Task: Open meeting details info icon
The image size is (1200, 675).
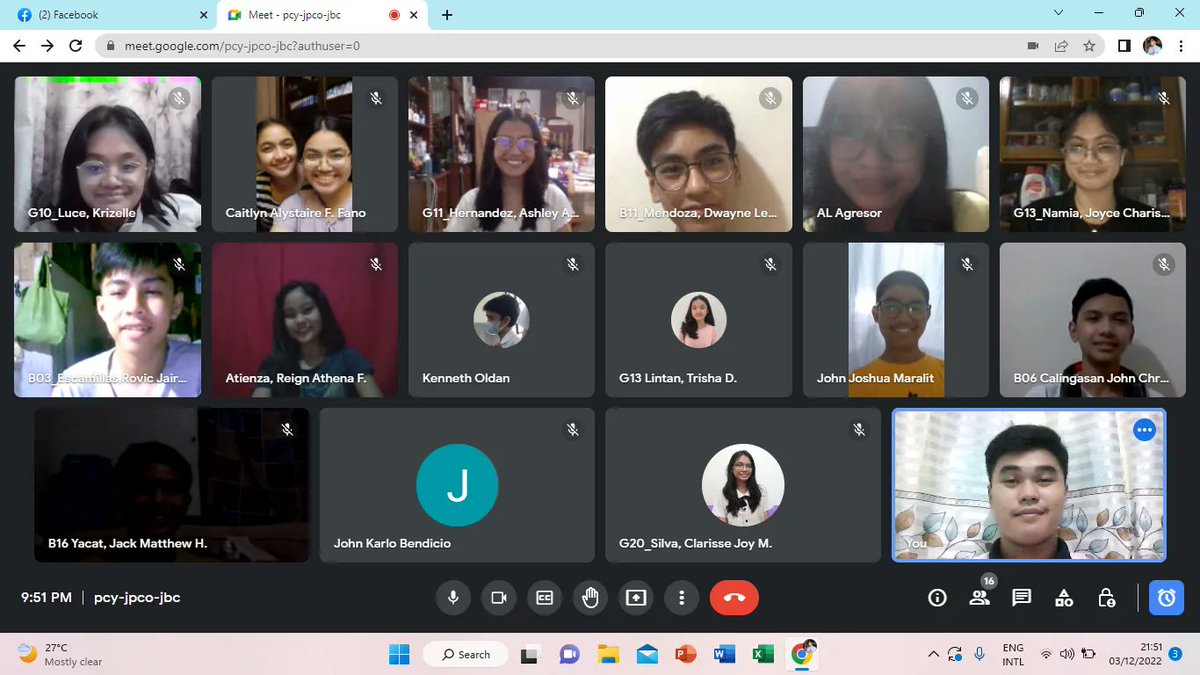Action: [937, 598]
